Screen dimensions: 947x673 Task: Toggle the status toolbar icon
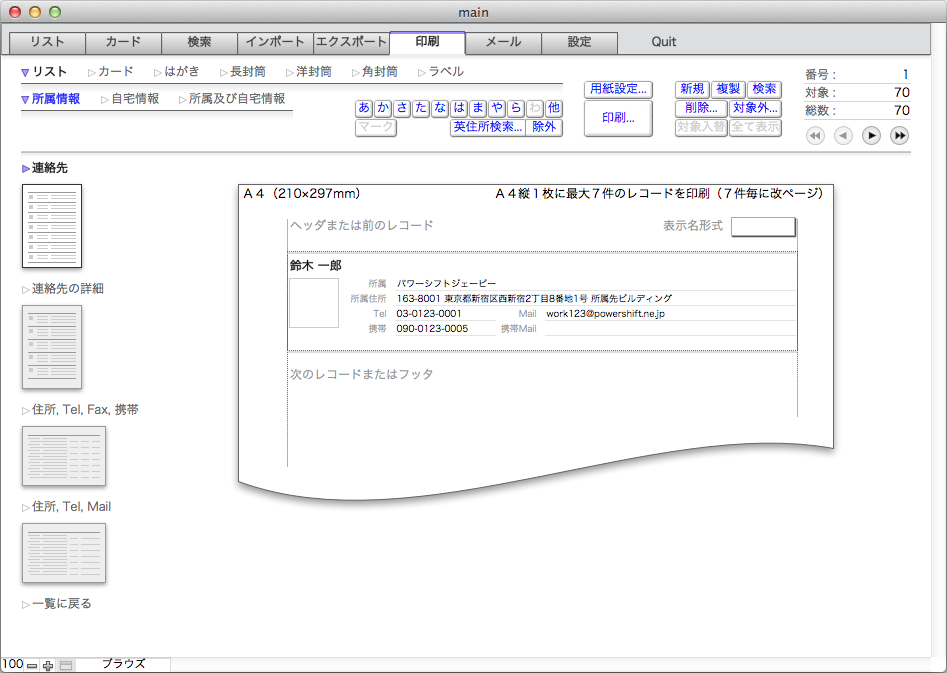65,665
